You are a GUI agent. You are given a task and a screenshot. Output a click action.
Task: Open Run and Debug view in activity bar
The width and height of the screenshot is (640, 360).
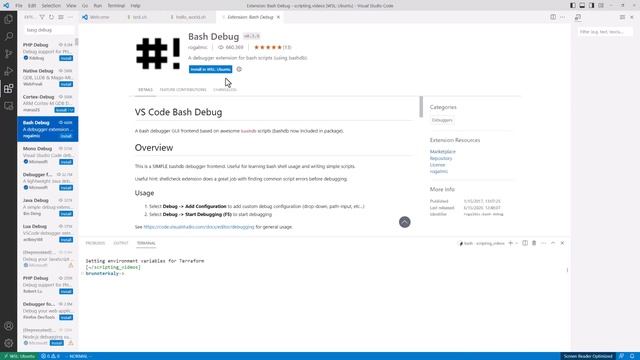click(x=9, y=71)
